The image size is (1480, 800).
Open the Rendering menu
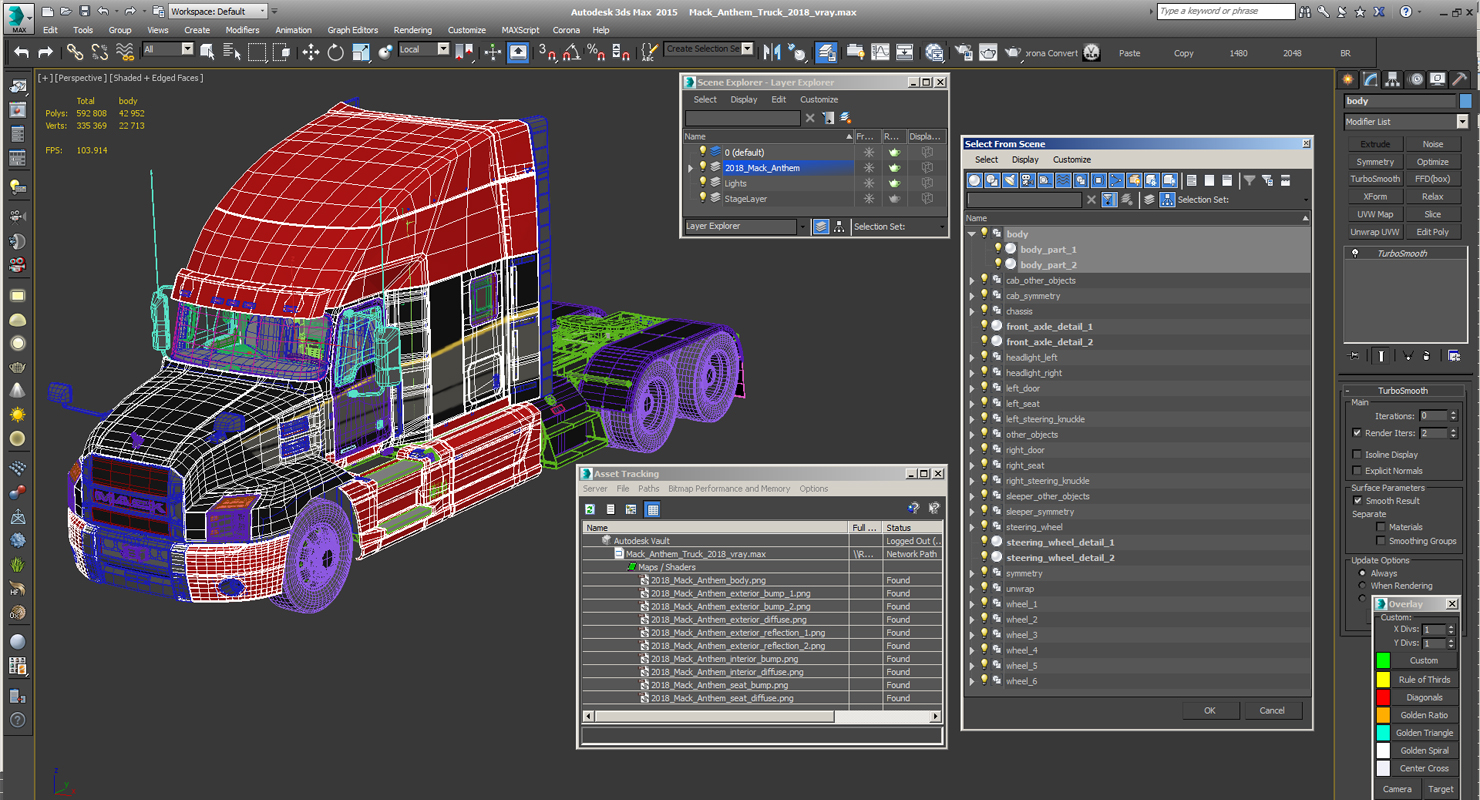(x=412, y=30)
